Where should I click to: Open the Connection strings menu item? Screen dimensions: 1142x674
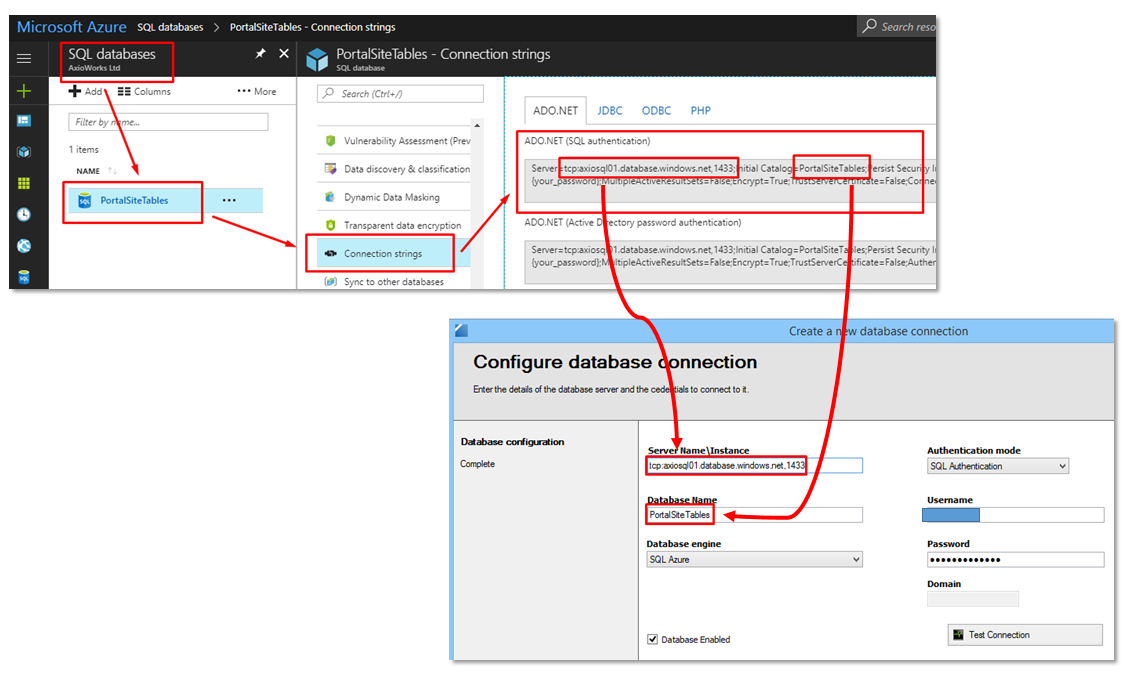click(x=393, y=254)
